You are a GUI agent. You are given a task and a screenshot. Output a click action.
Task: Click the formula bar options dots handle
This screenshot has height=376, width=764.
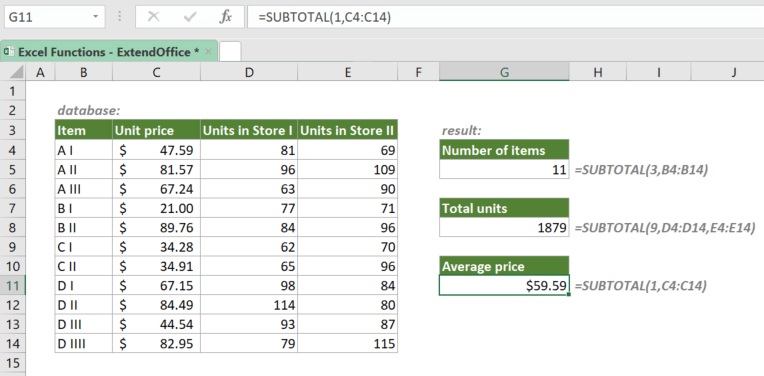tap(119, 17)
